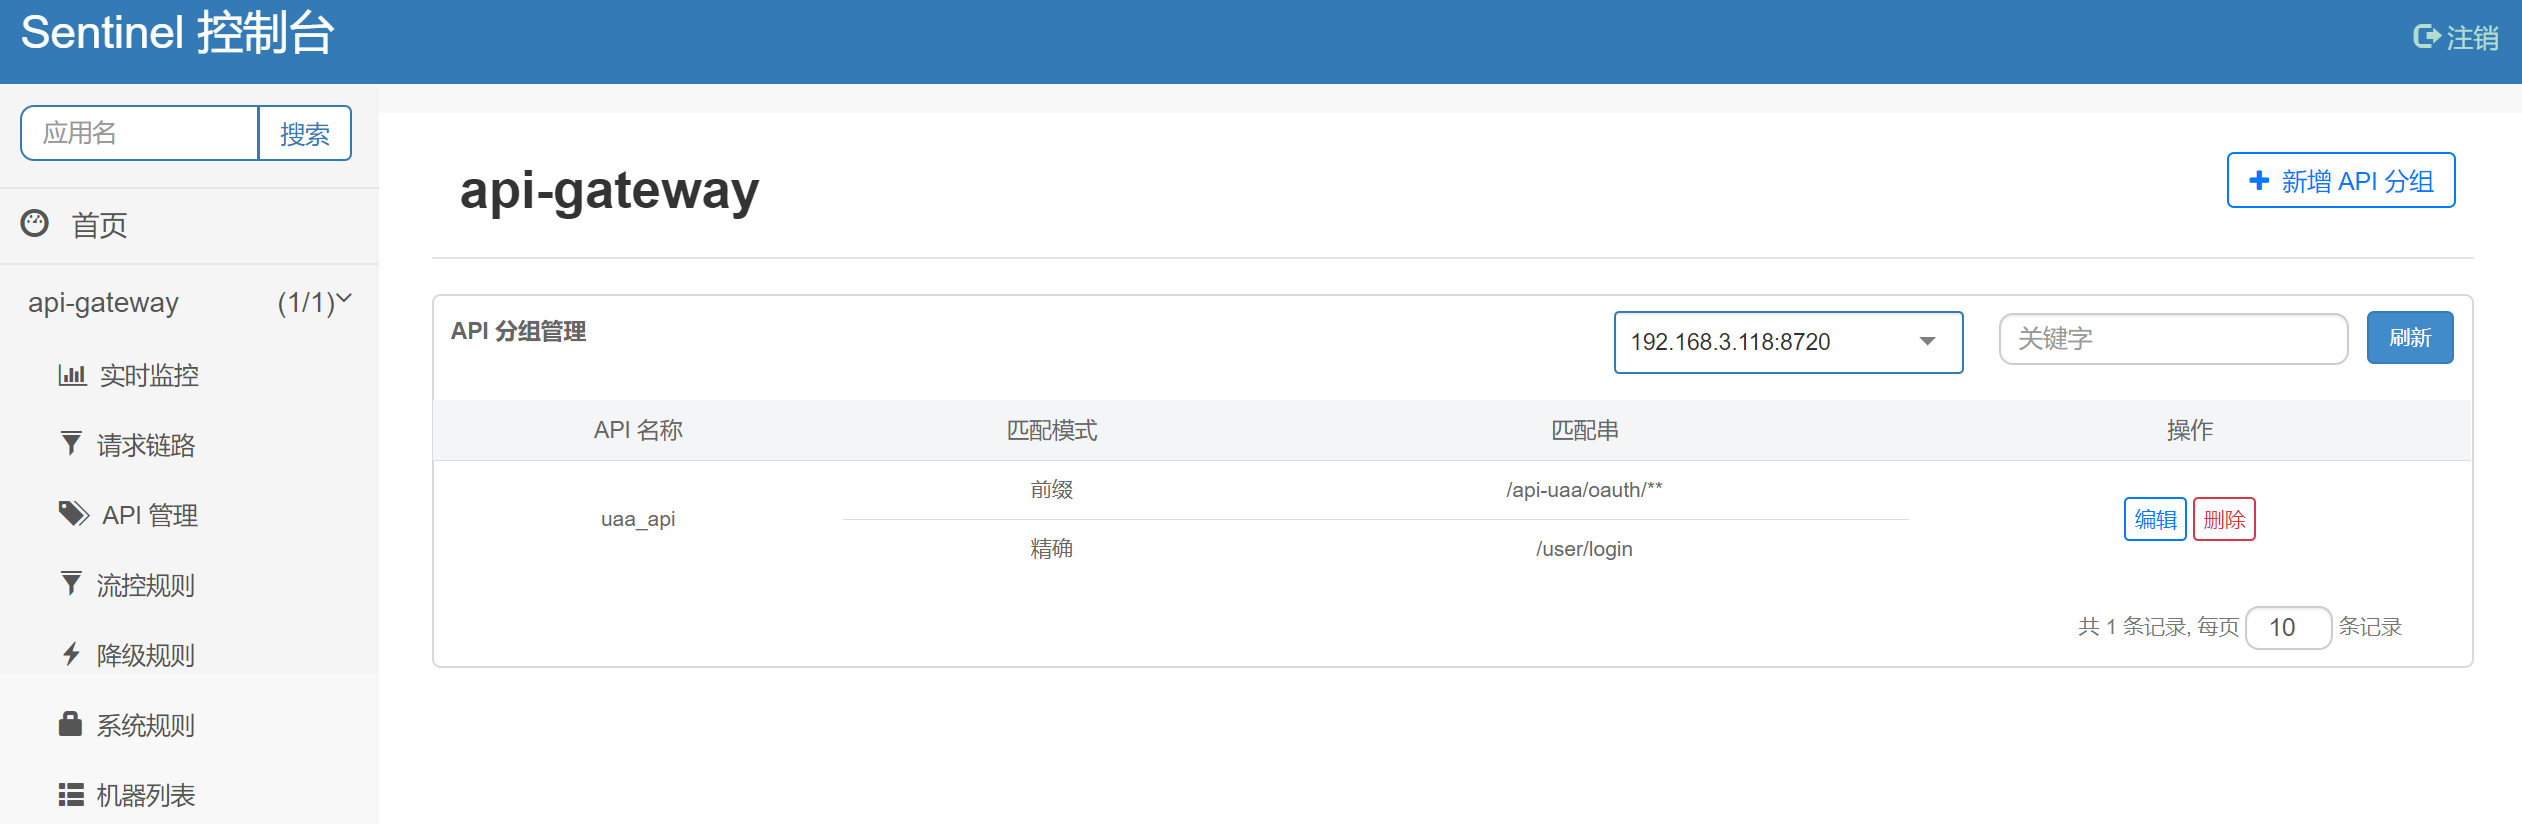
Task: Click the 操作 column header
Action: [x=2190, y=430]
